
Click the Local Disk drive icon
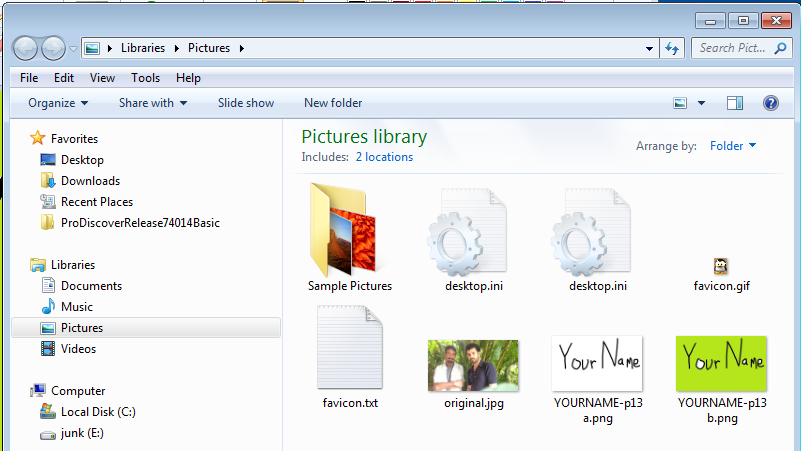tap(48, 411)
